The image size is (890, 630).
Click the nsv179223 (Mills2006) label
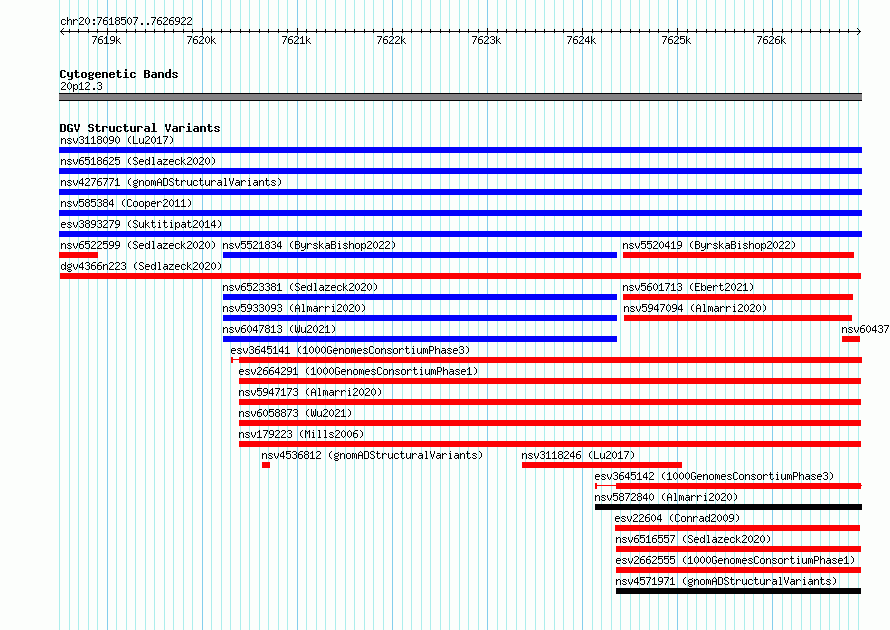(301, 434)
